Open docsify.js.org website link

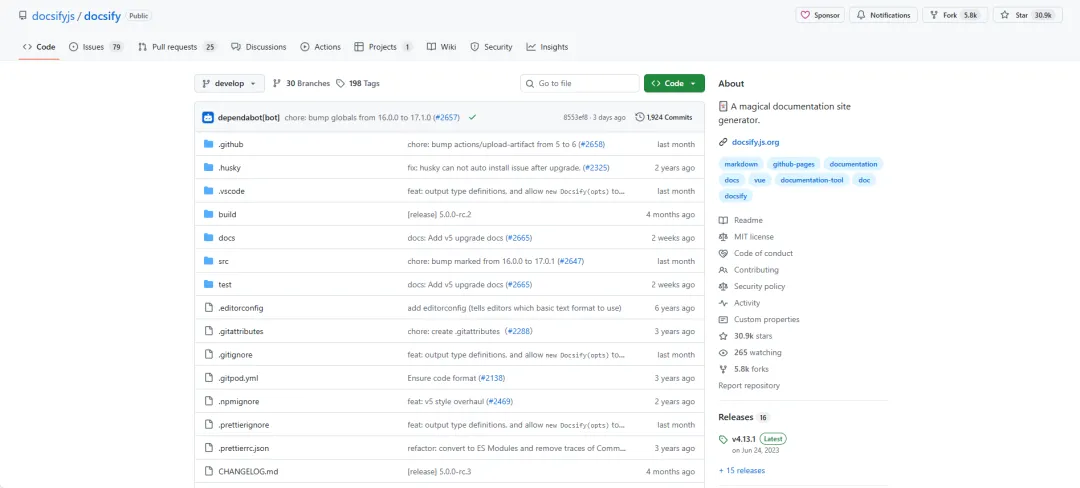756,142
